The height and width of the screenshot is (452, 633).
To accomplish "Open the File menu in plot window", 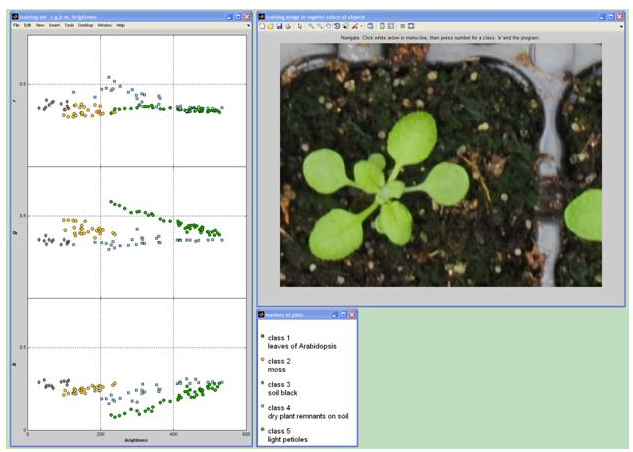I will point(16,24).
